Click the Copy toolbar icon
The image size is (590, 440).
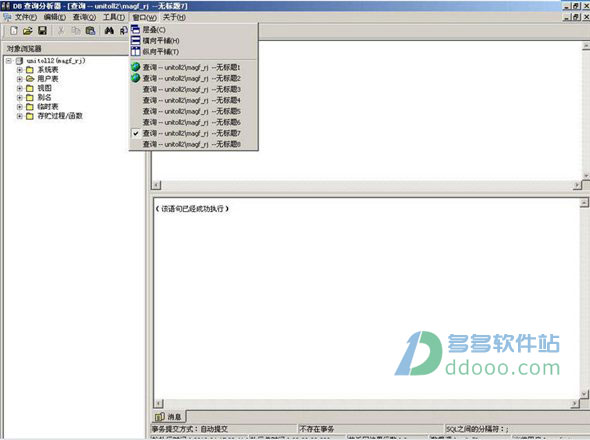[x=76, y=31]
